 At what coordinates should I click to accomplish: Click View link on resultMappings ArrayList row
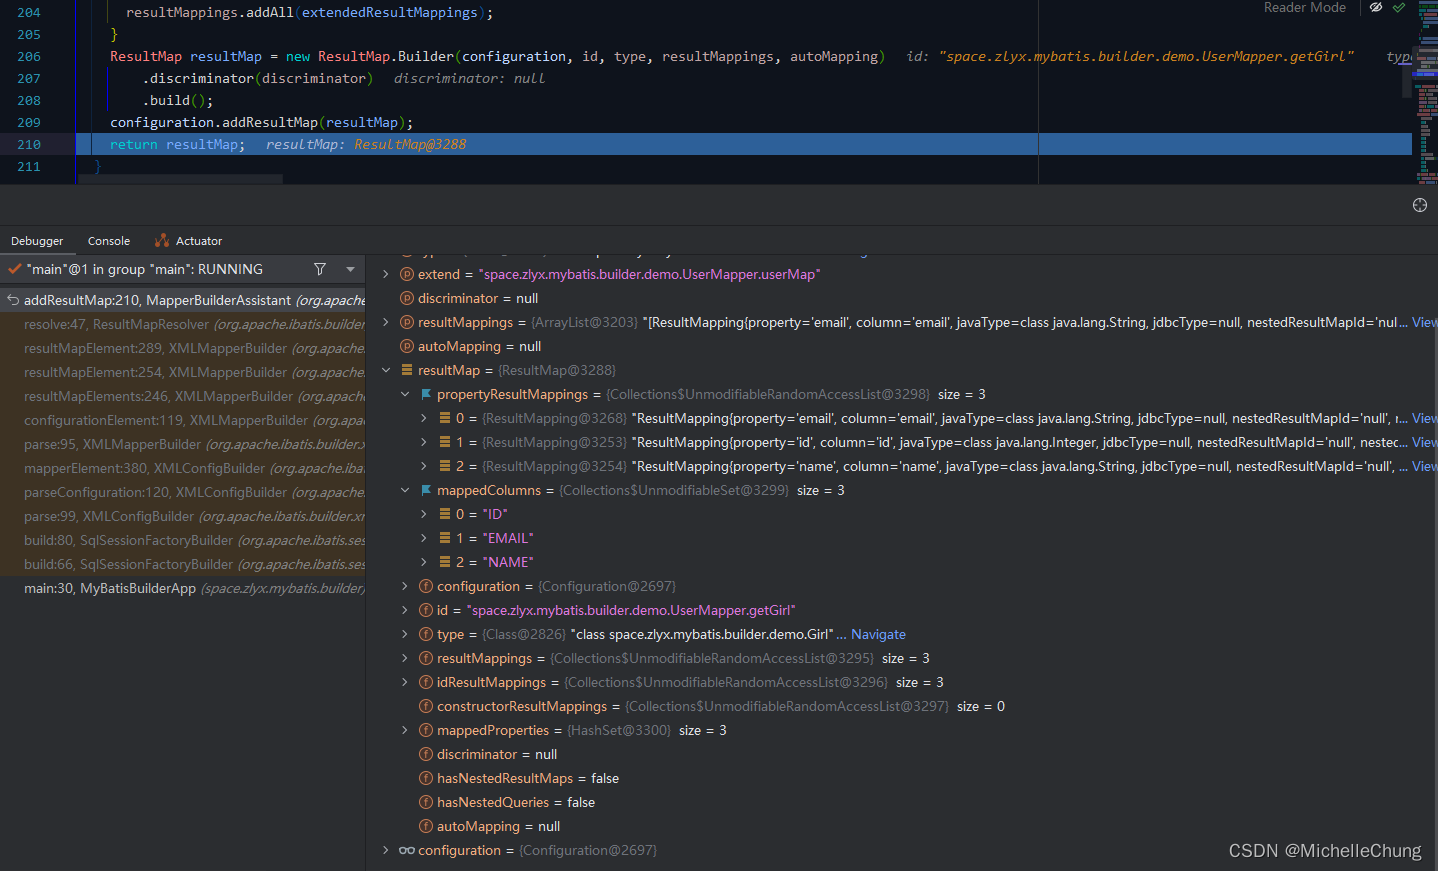(x=1425, y=322)
